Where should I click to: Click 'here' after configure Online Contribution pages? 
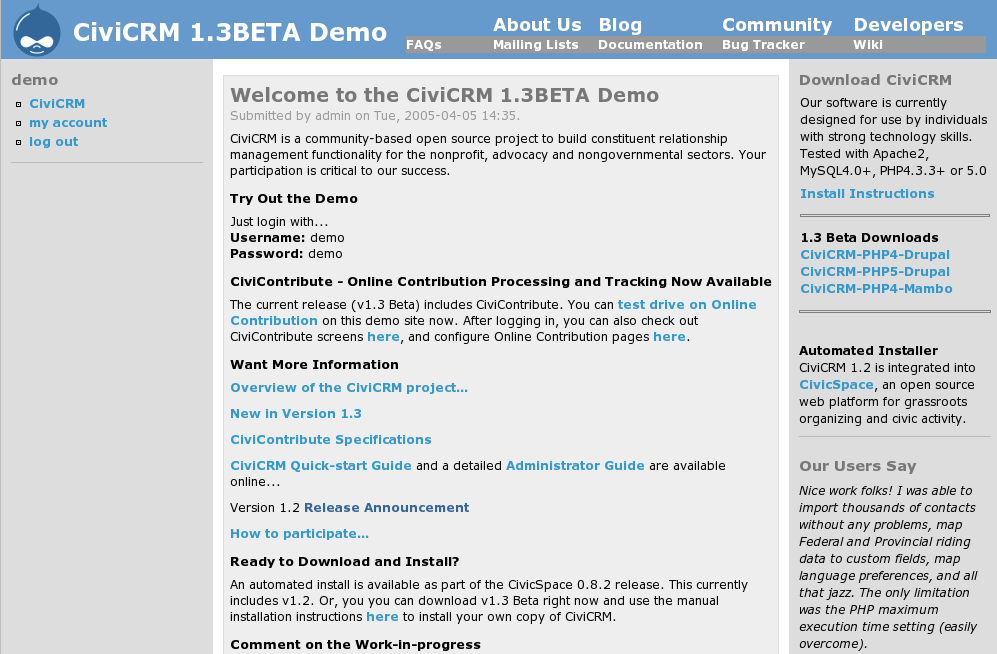[x=670, y=337]
